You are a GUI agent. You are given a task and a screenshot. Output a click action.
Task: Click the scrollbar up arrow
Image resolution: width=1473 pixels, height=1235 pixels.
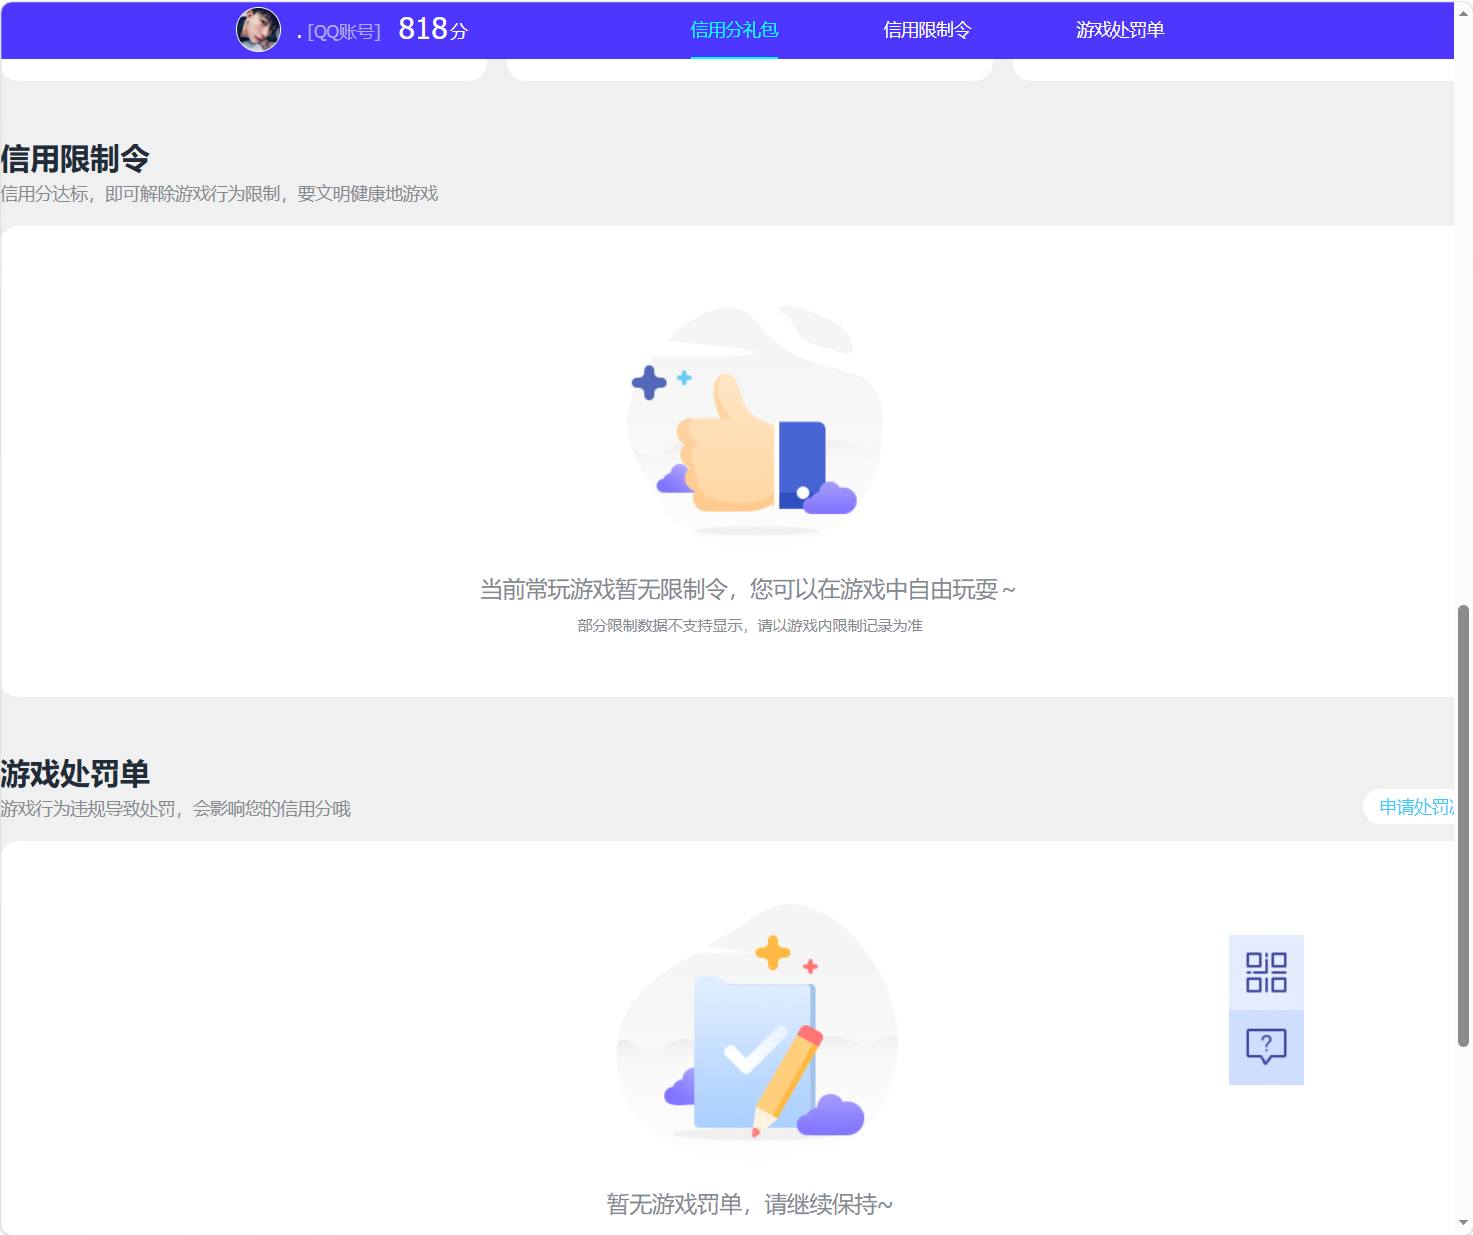point(1464,12)
